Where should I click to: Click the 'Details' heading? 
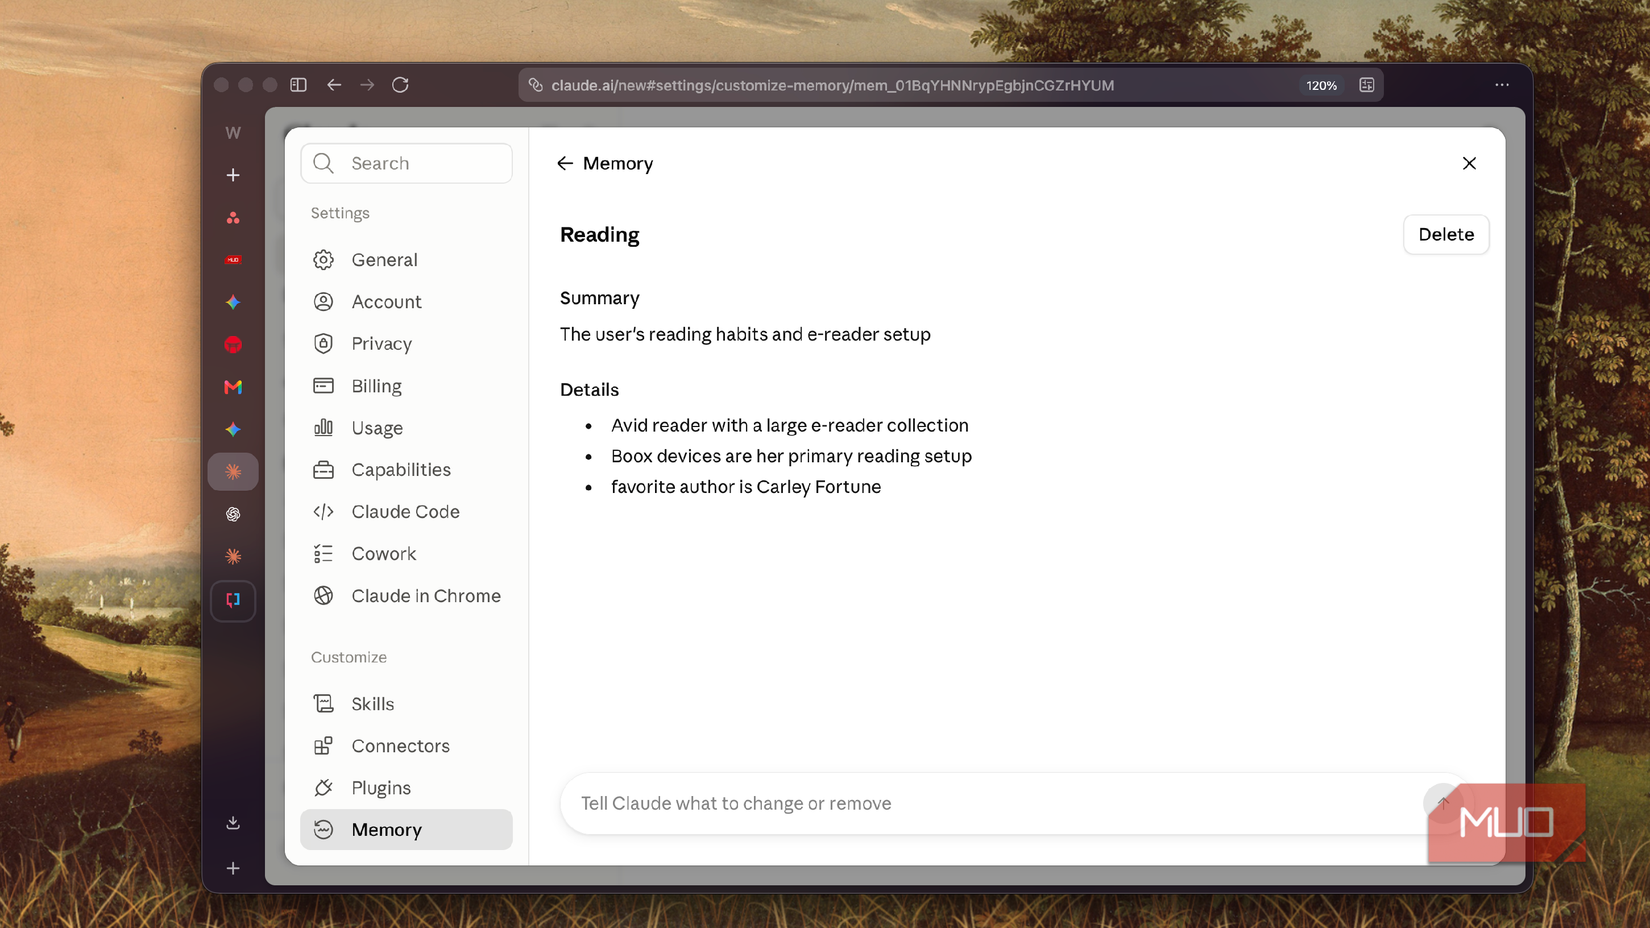(589, 390)
